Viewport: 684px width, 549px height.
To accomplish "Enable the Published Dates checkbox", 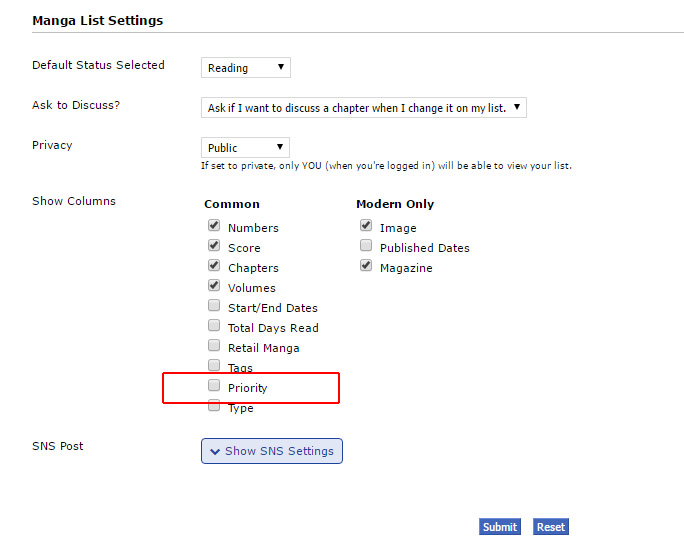I will coord(366,246).
